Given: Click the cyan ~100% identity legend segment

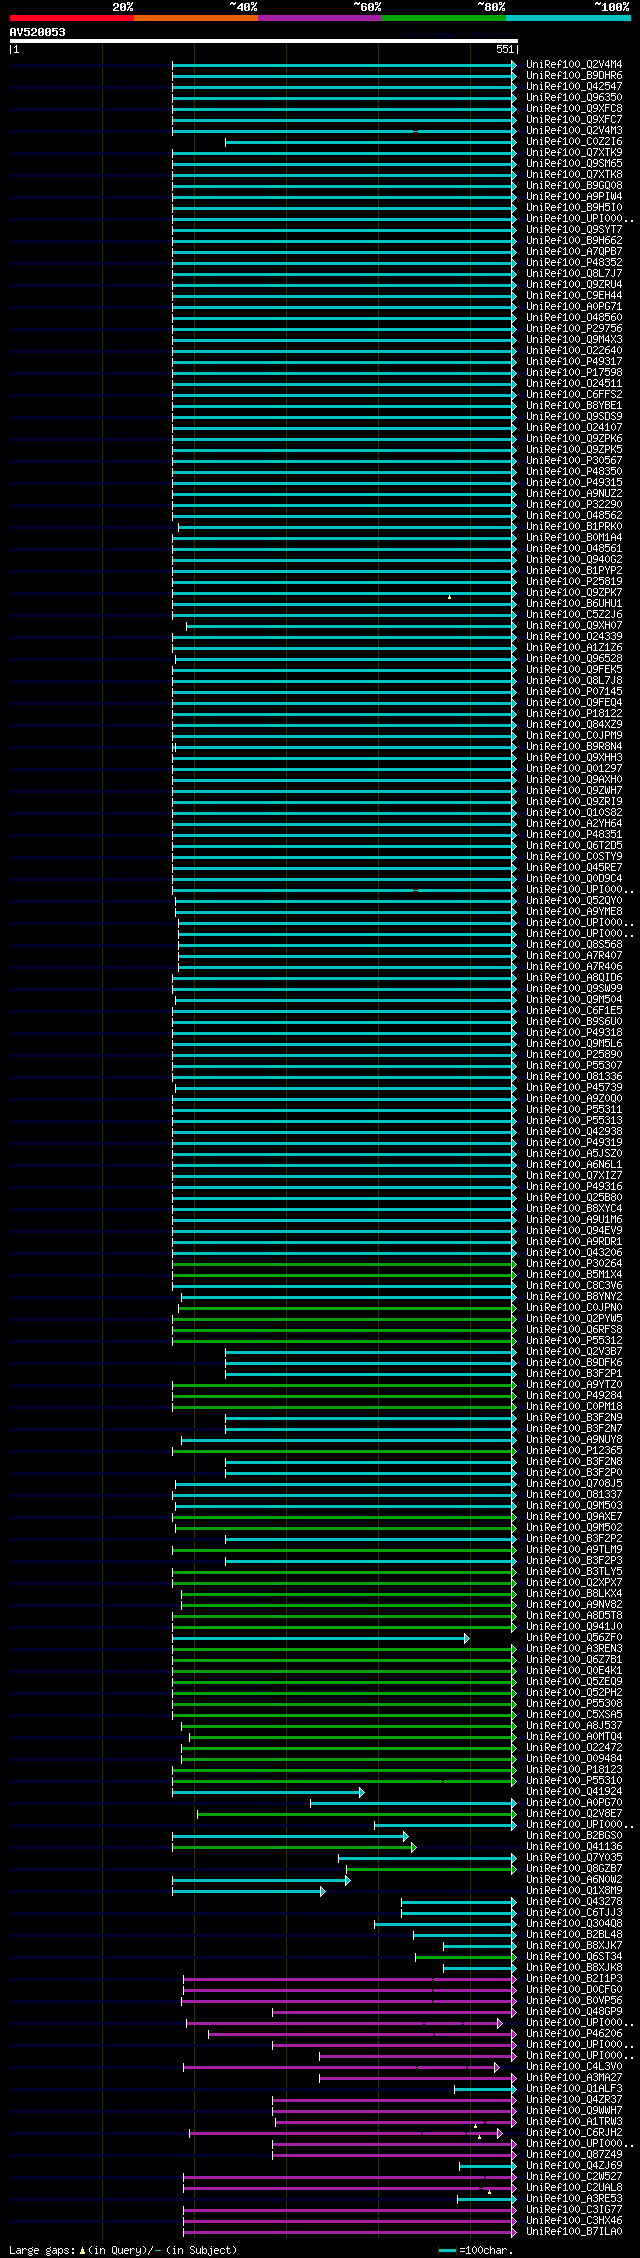Looking at the screenshot, I should pyautogui.click(x=568, y=18).
